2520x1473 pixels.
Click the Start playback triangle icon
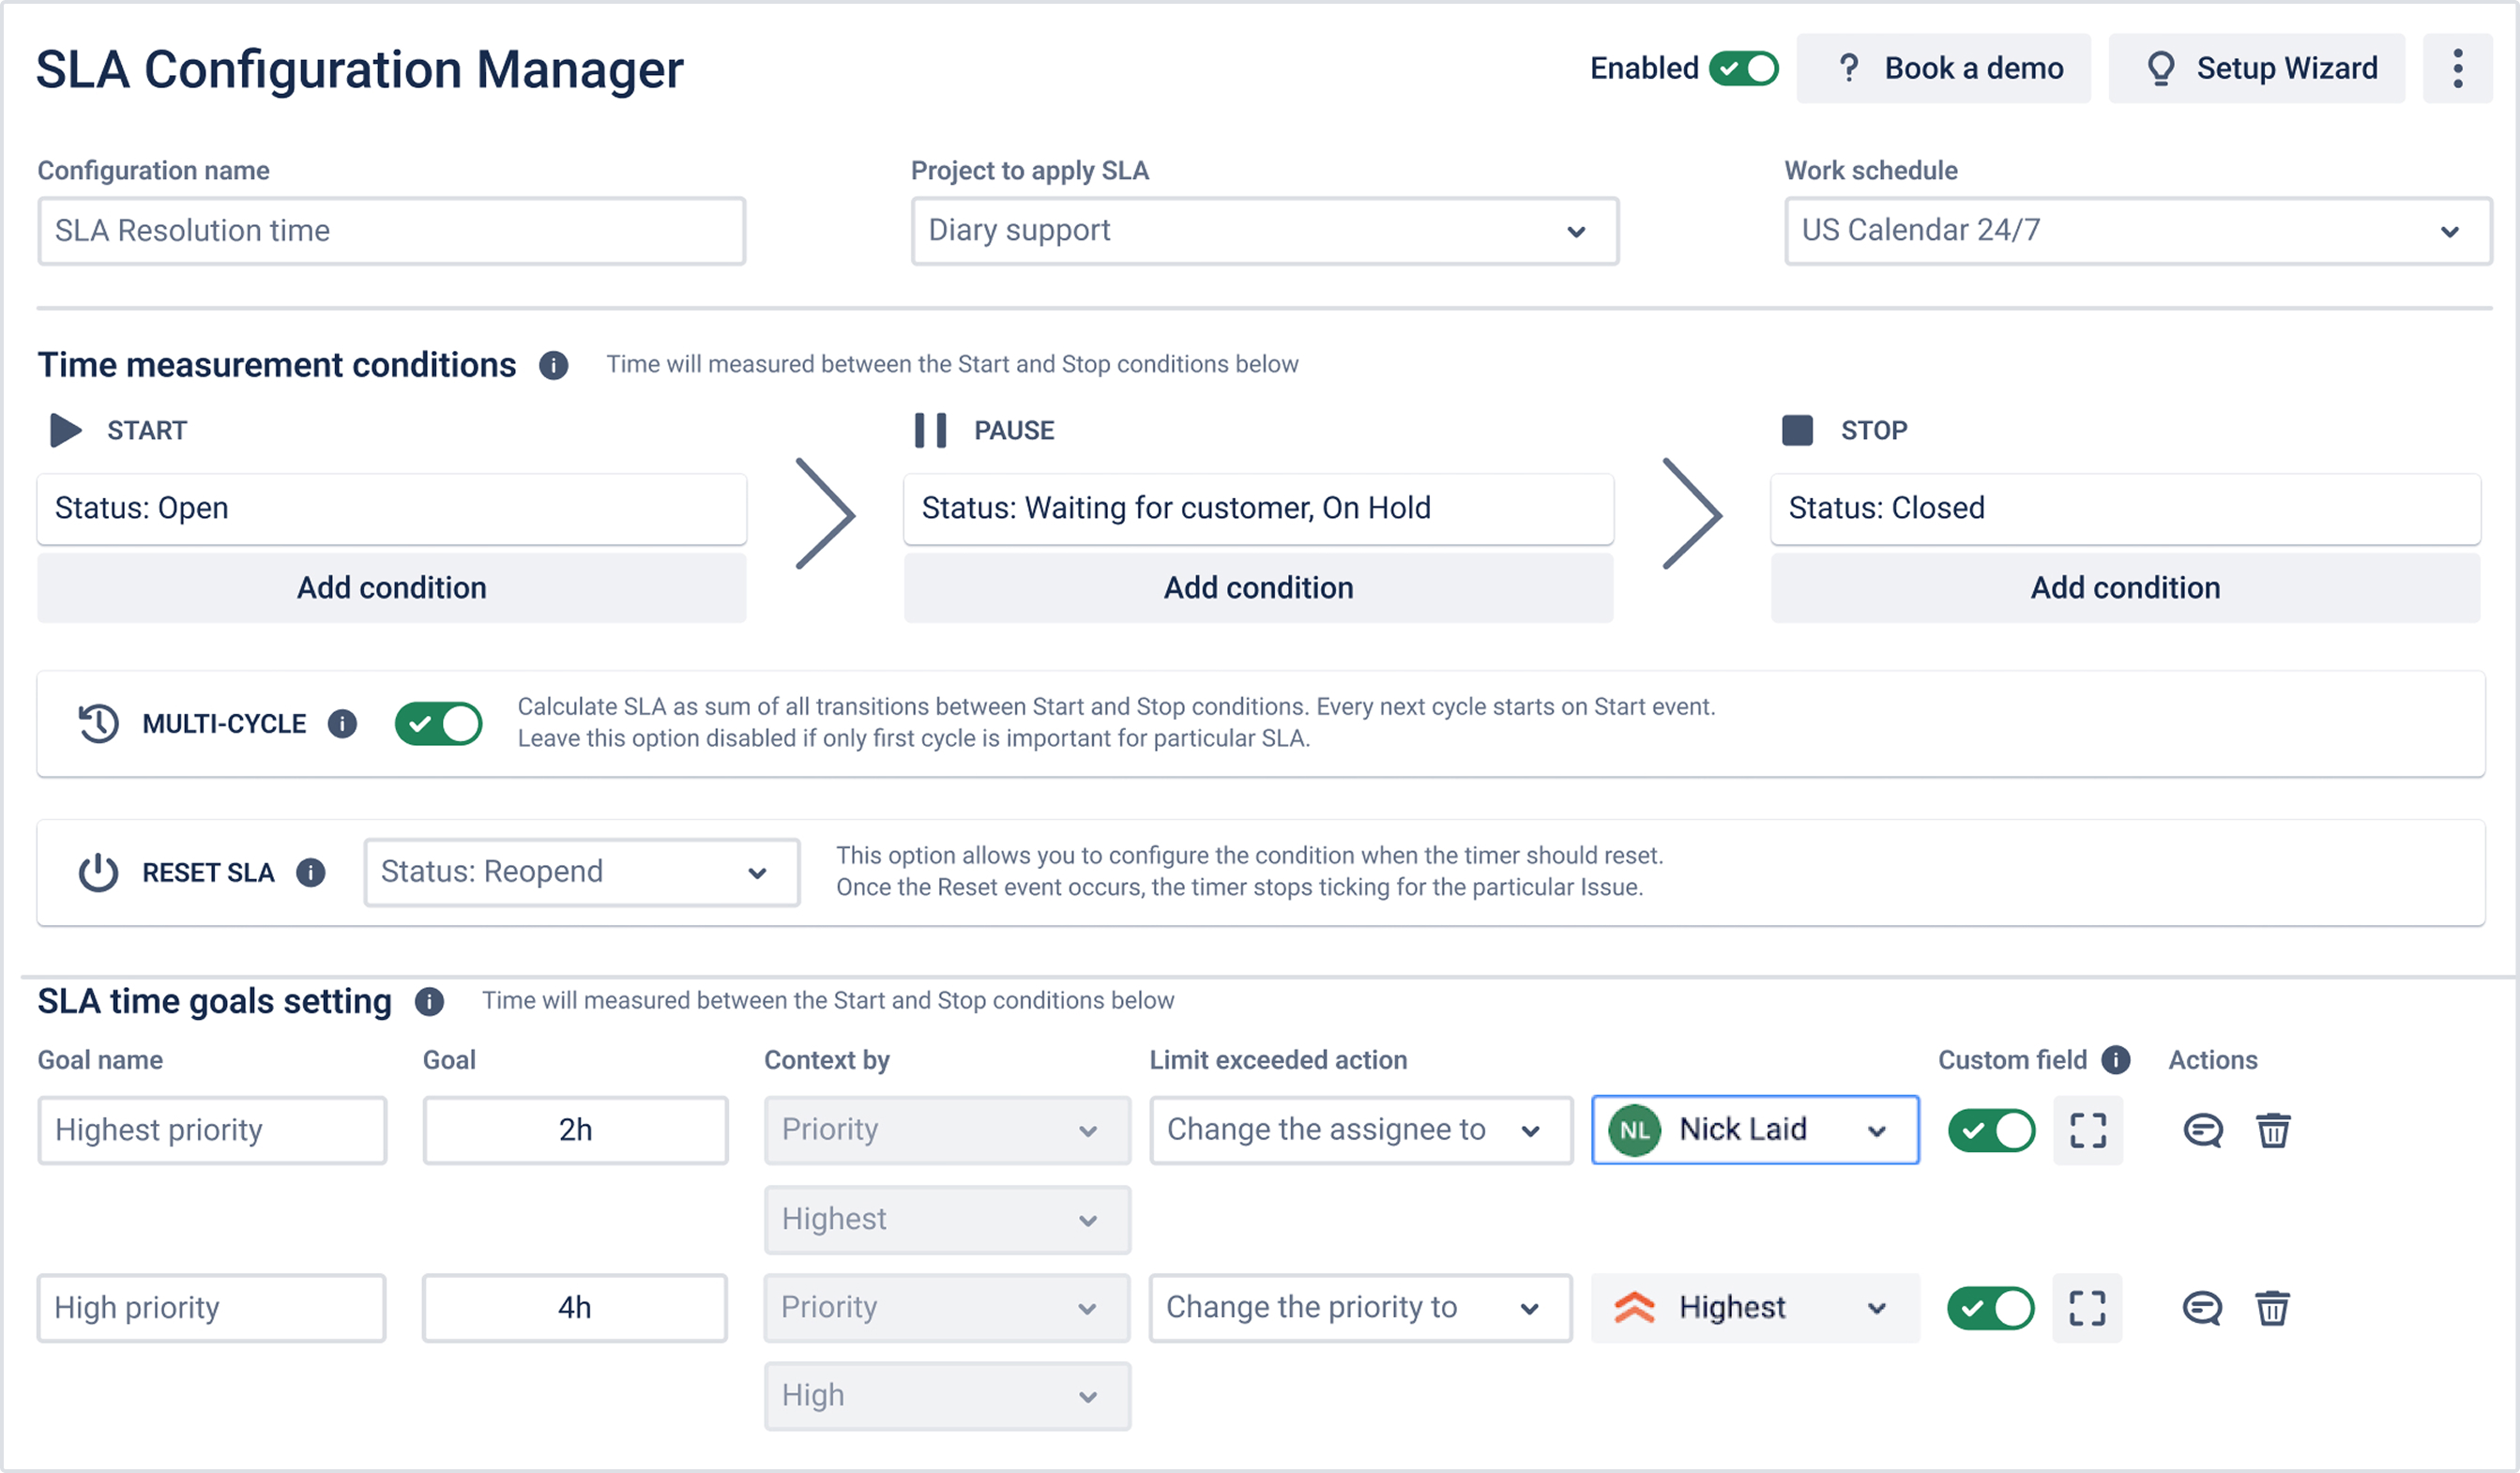[x=64, y=430]
